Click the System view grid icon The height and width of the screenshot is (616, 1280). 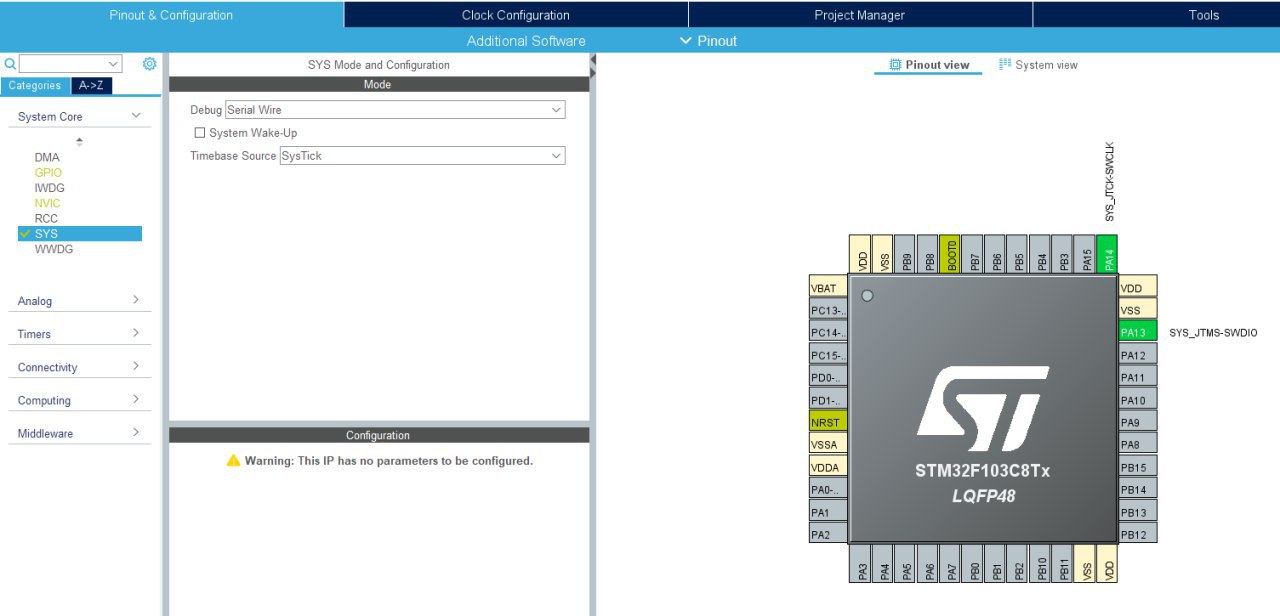point(1005,65)
